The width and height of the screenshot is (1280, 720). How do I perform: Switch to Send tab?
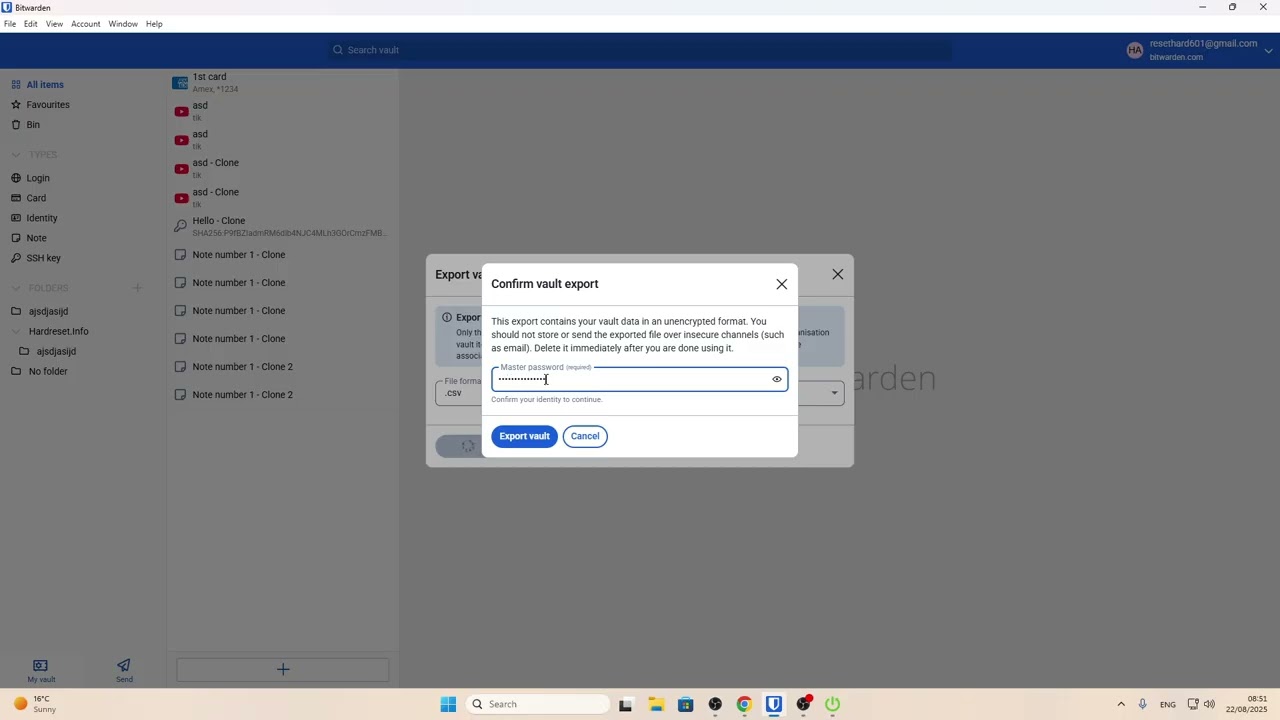pyautogui.click(x=124, y=671)
